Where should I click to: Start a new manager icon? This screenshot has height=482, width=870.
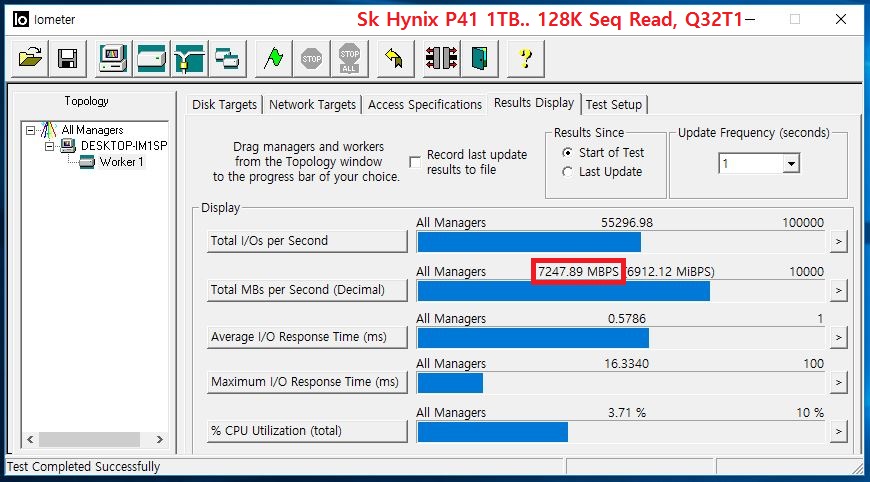coord(113,58)
